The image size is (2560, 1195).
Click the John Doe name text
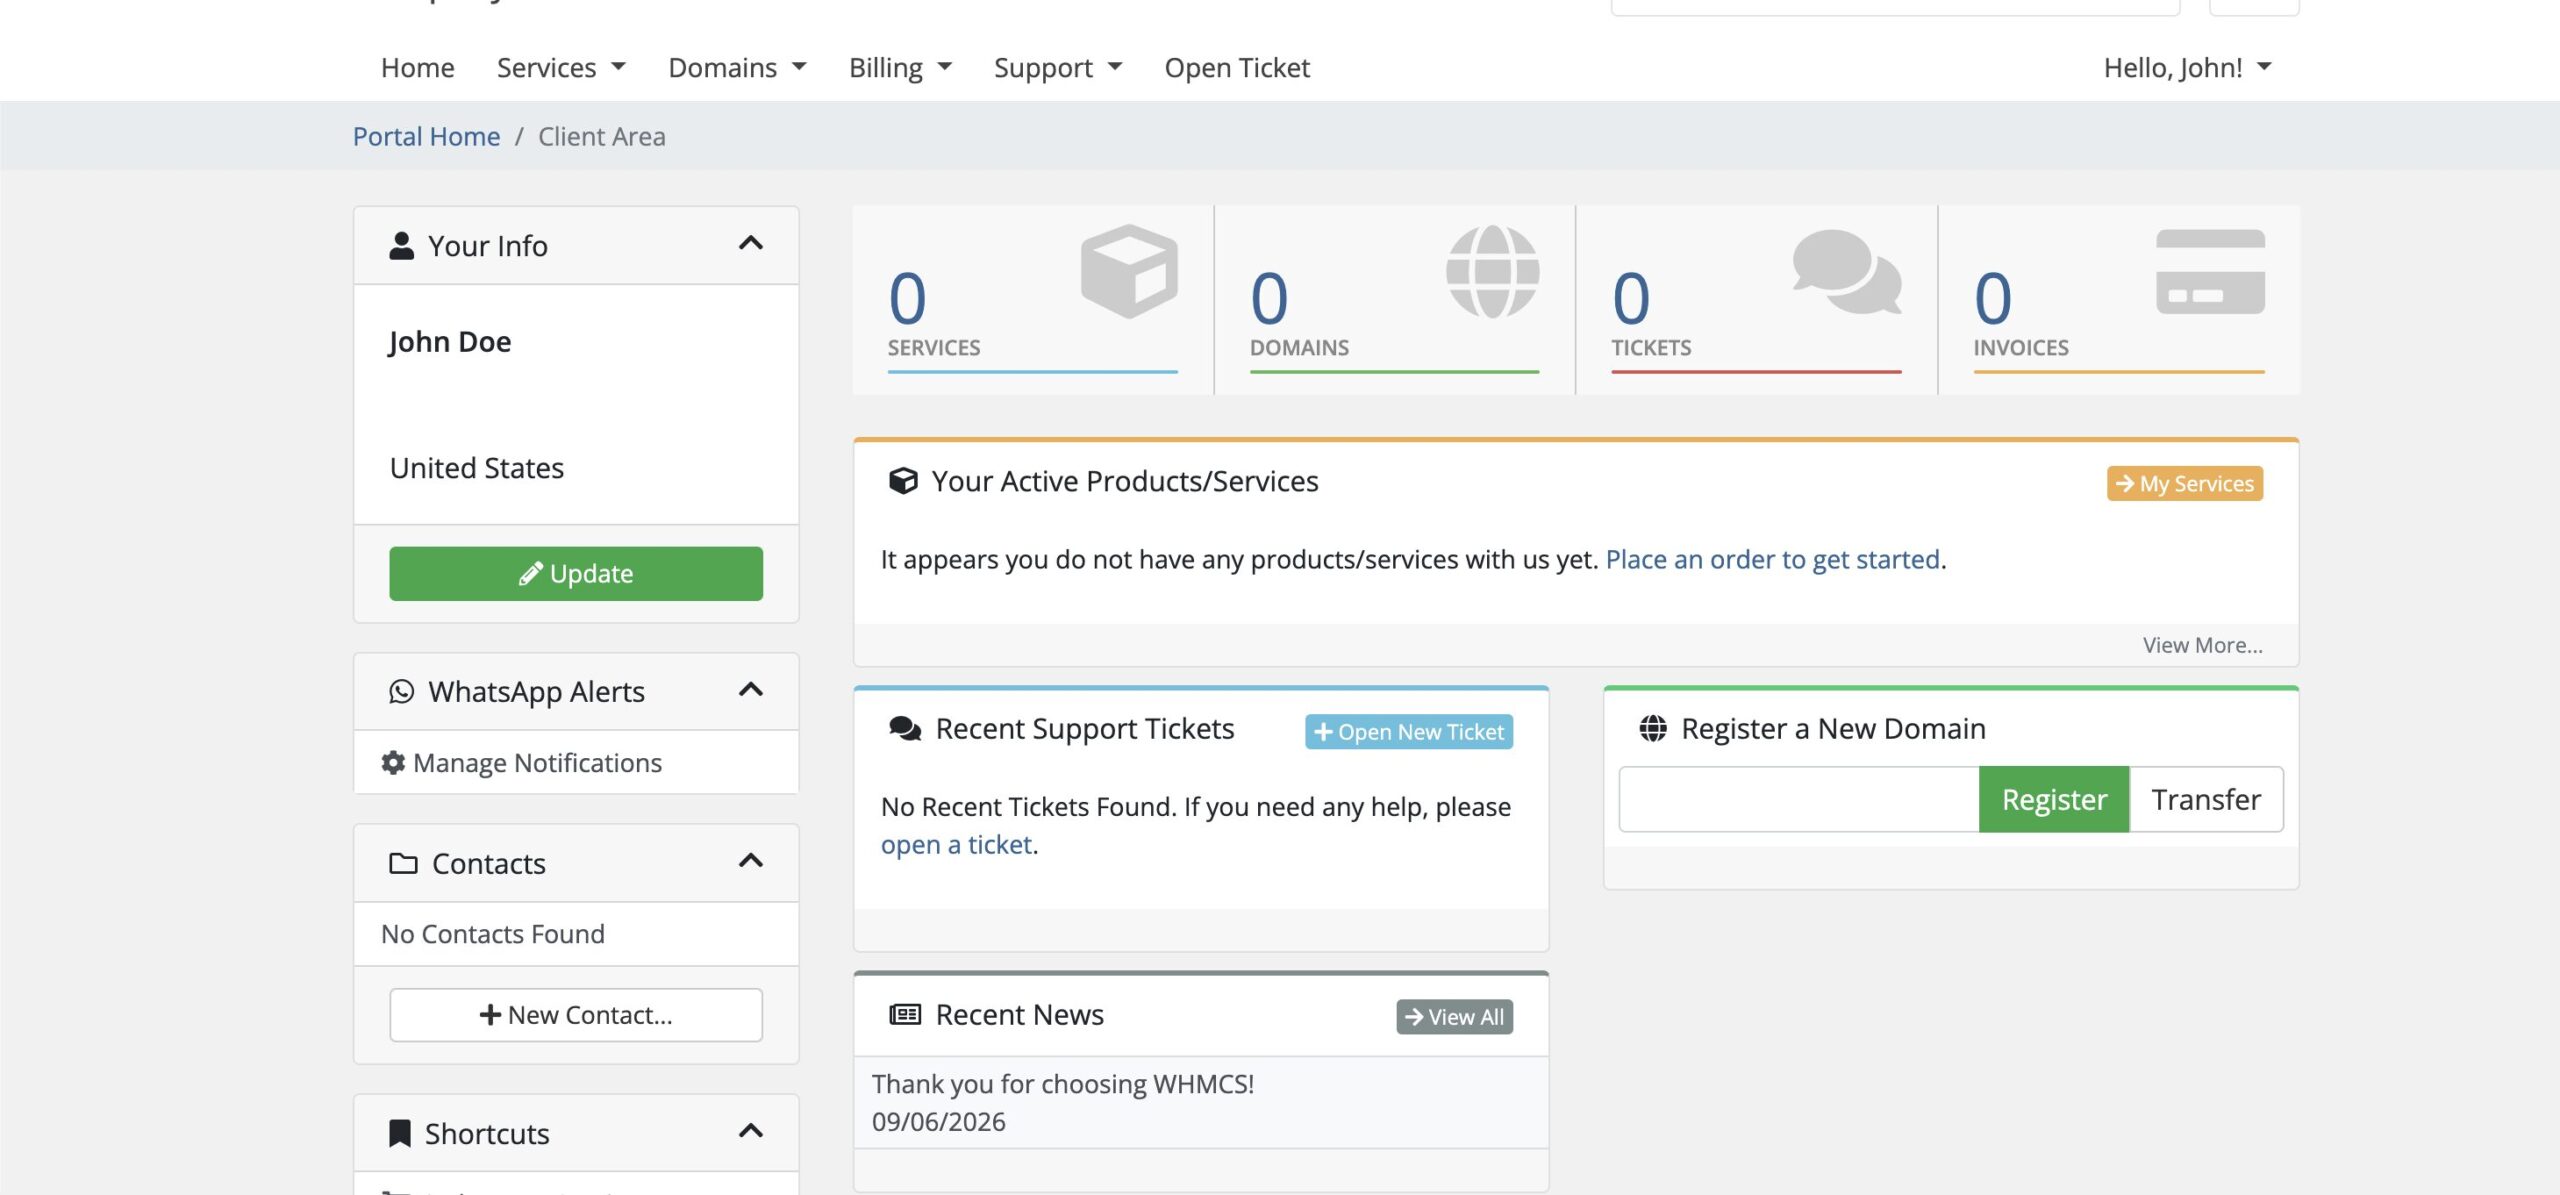450,342
